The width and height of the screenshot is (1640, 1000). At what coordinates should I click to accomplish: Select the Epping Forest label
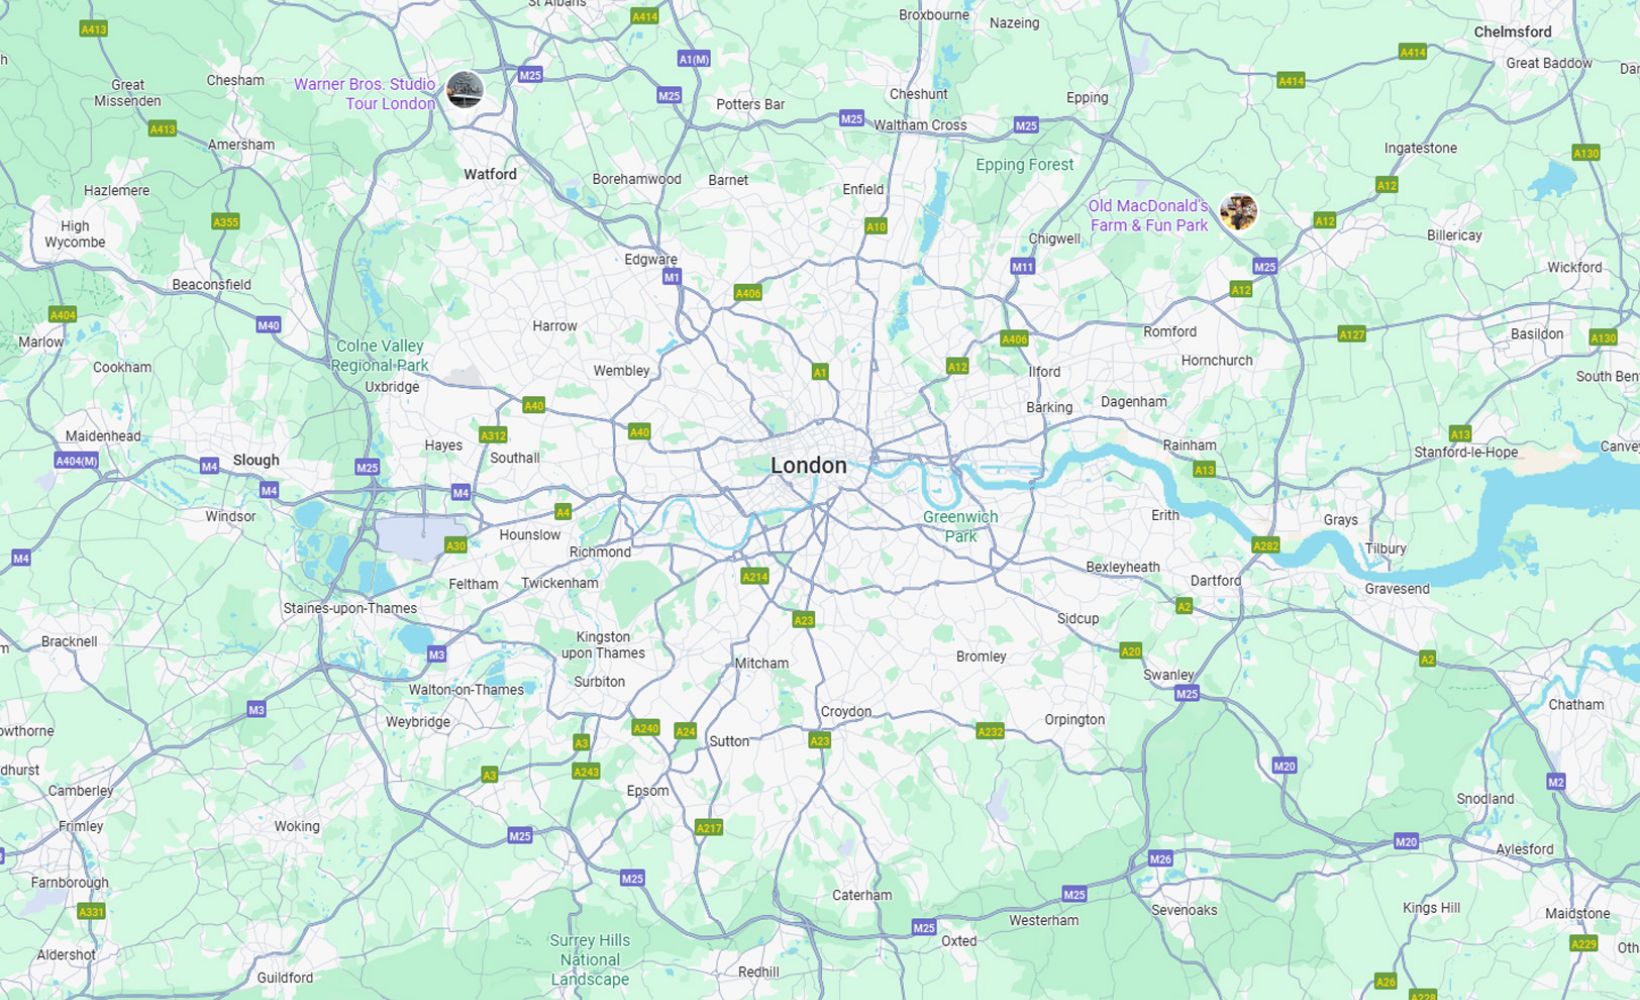[x=1024, y=165]
